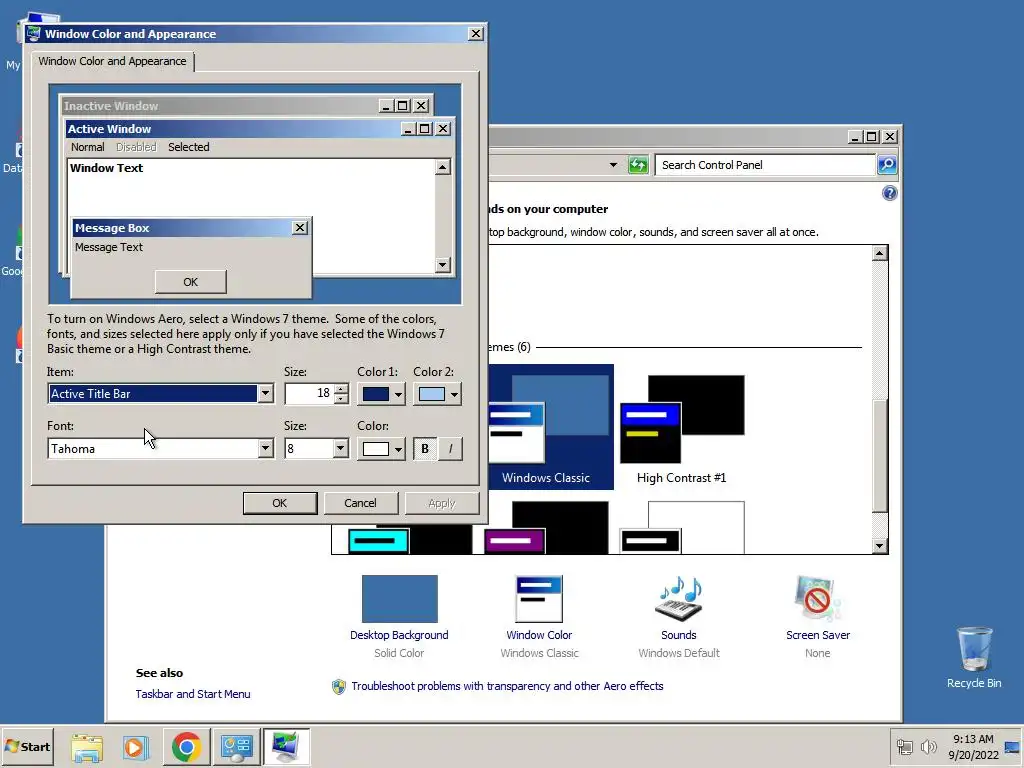This screenshot has width=1024, height=768.
Task: Select the purple high contrast theme thumbnail
Action: (x=546, y=528)
